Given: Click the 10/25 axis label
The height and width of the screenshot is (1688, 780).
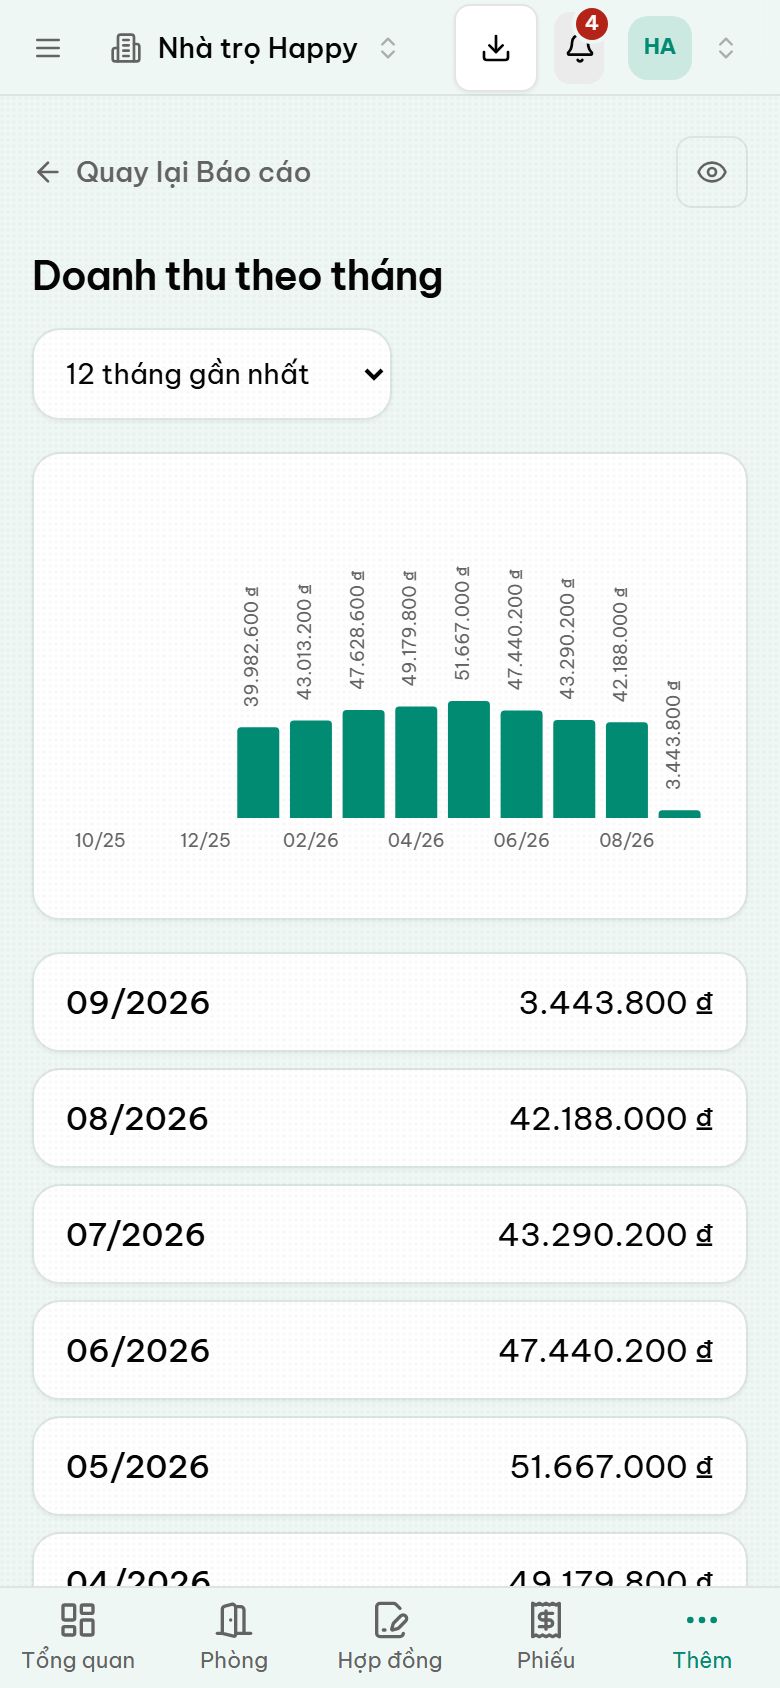Looking at the screenshot, I should pyautogui.click(x=100, y=840).
